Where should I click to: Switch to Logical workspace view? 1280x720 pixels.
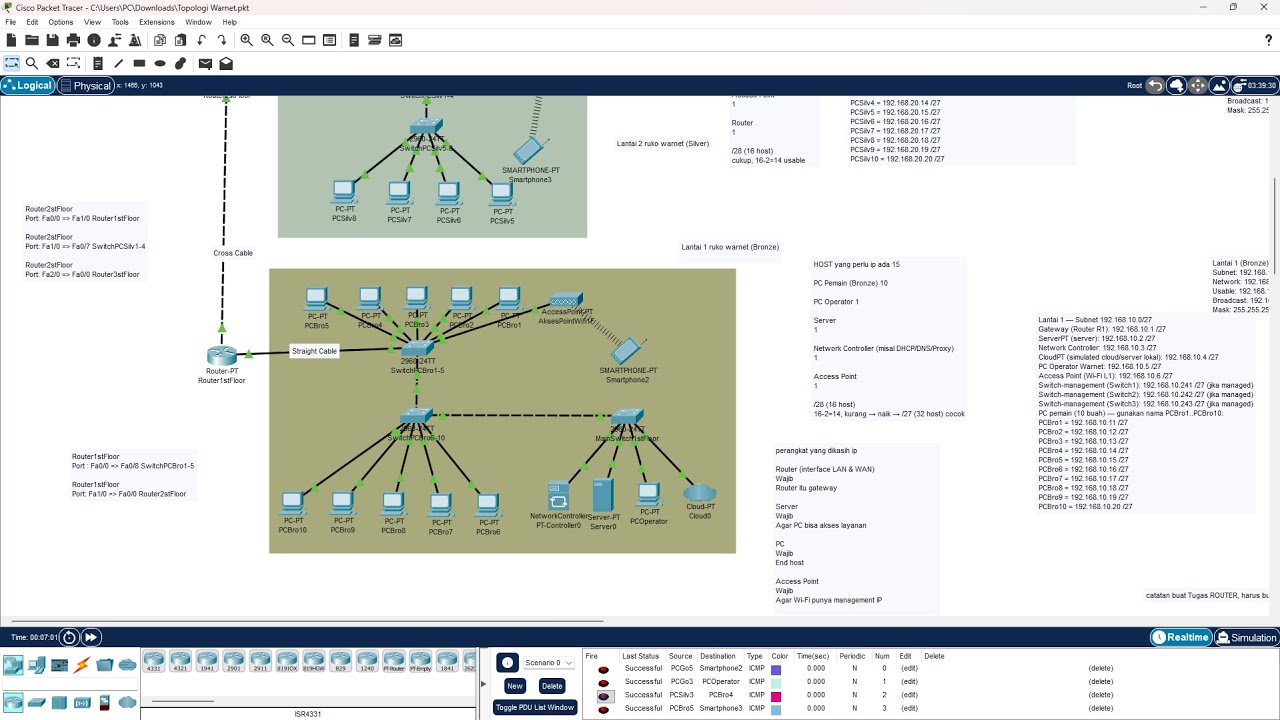tap(28, 85)
